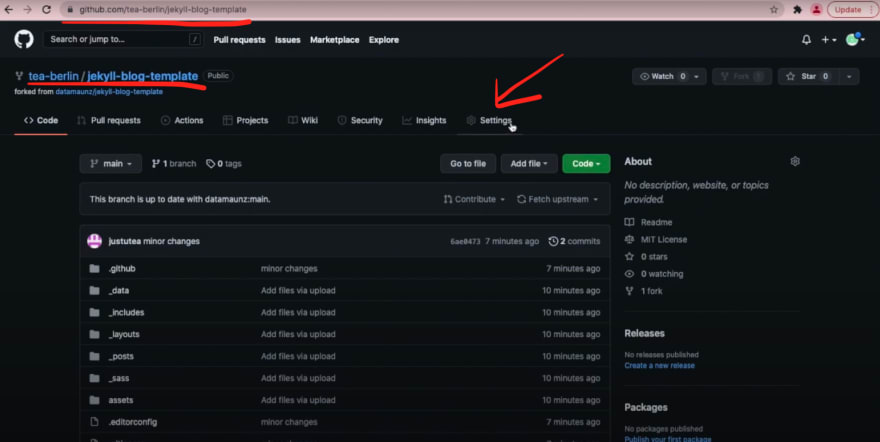
Task: Open the user avatar menu
Action: (x=855, y=39)
